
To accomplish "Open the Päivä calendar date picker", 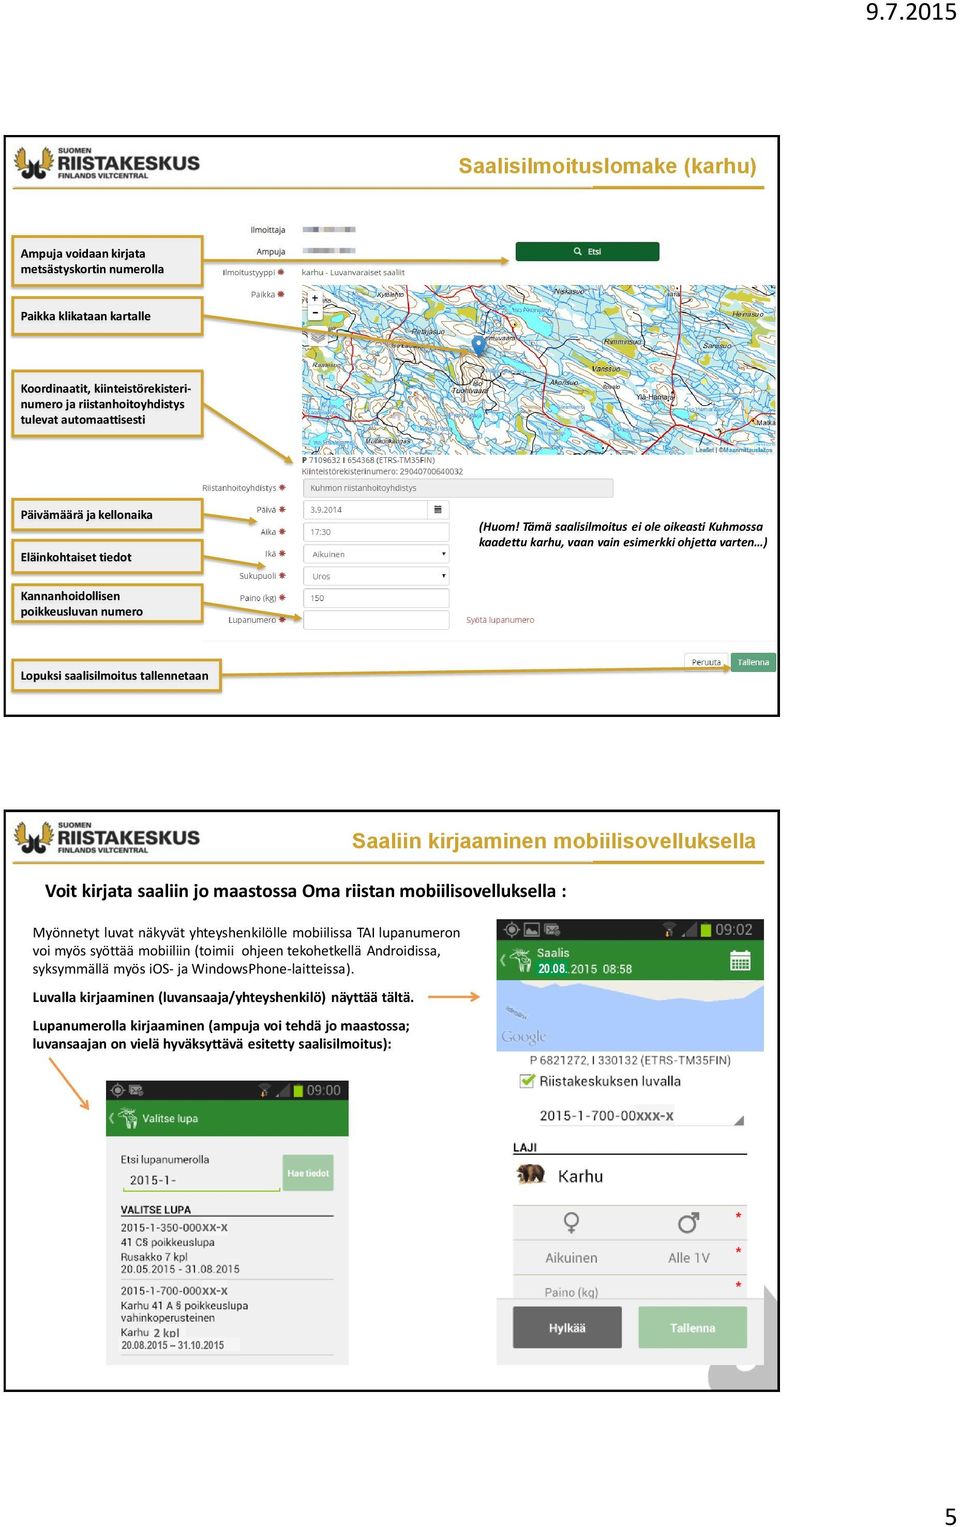I will [437, 509].
